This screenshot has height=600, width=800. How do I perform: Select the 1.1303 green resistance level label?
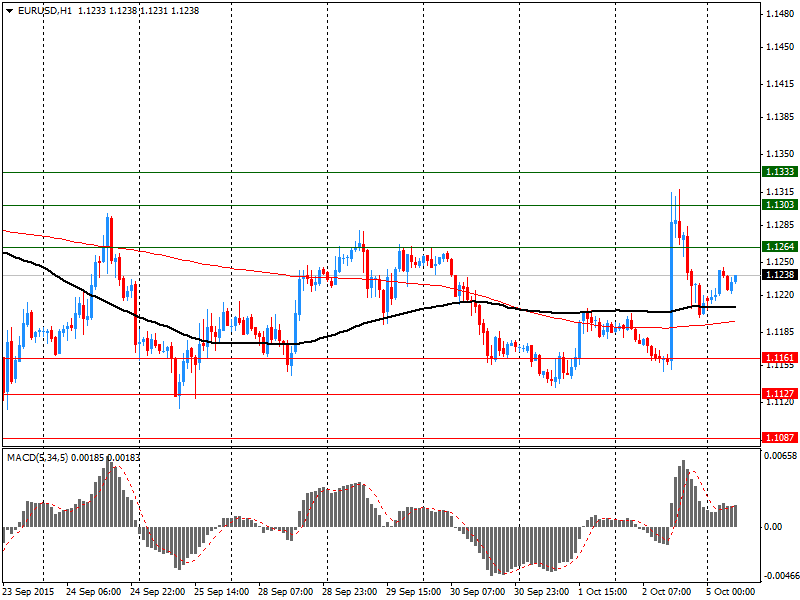point(780,205)
